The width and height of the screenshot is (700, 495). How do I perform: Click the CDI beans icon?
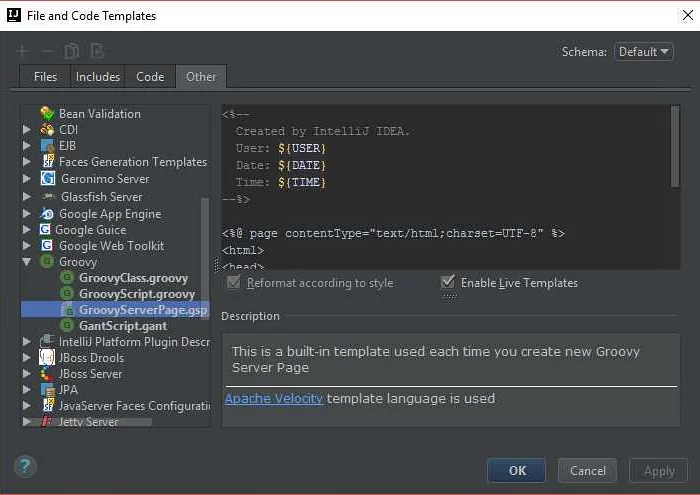click(x=47, y=129)
